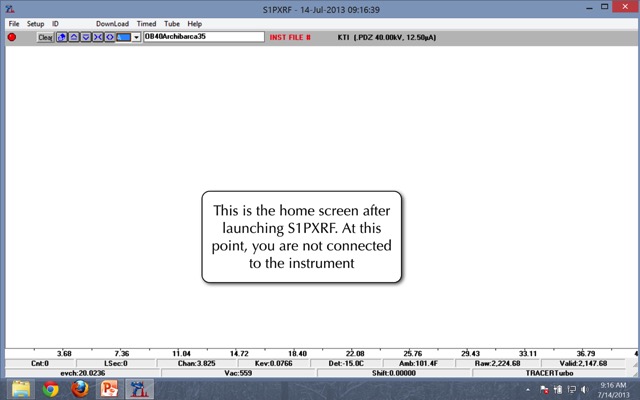This screenshot has height=400, width=640.
Task: Click the Clear button in toolbar
Action: tap(45, 38)
